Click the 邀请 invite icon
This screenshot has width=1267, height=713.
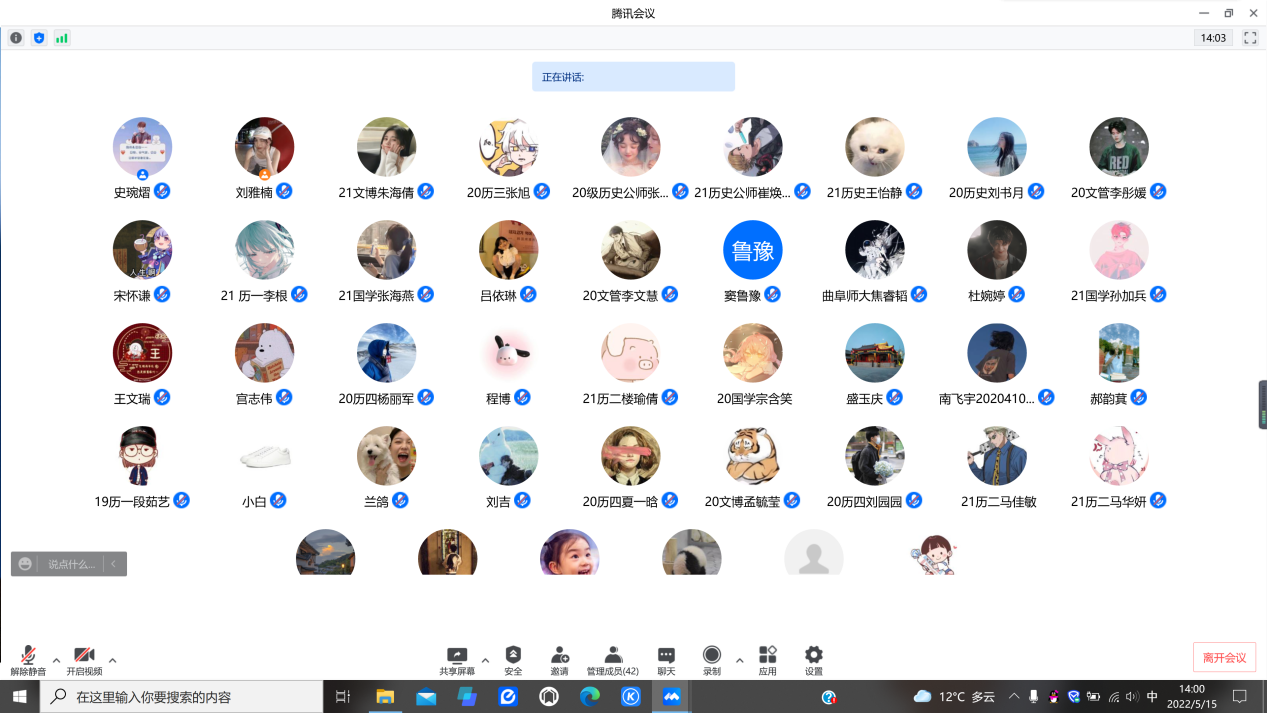pos(559,660)
